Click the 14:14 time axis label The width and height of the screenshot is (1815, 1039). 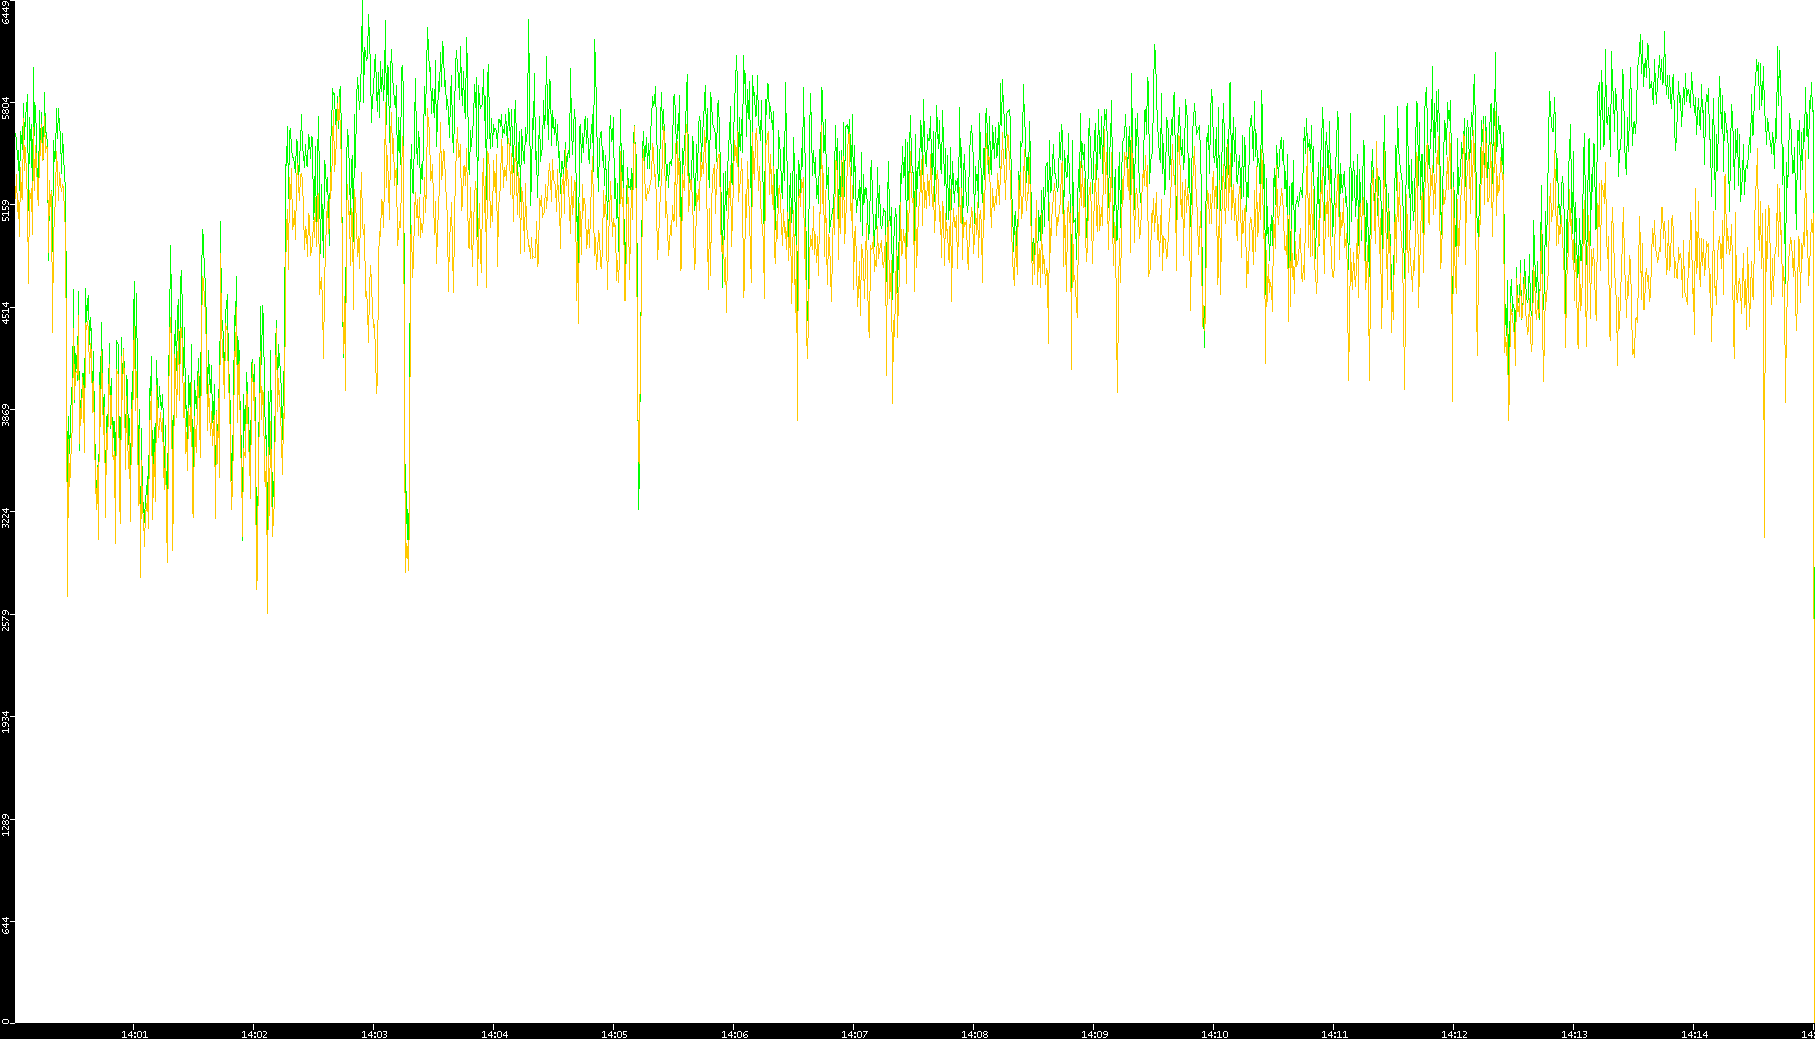pyautogui.click(x=1694, y=1034)
